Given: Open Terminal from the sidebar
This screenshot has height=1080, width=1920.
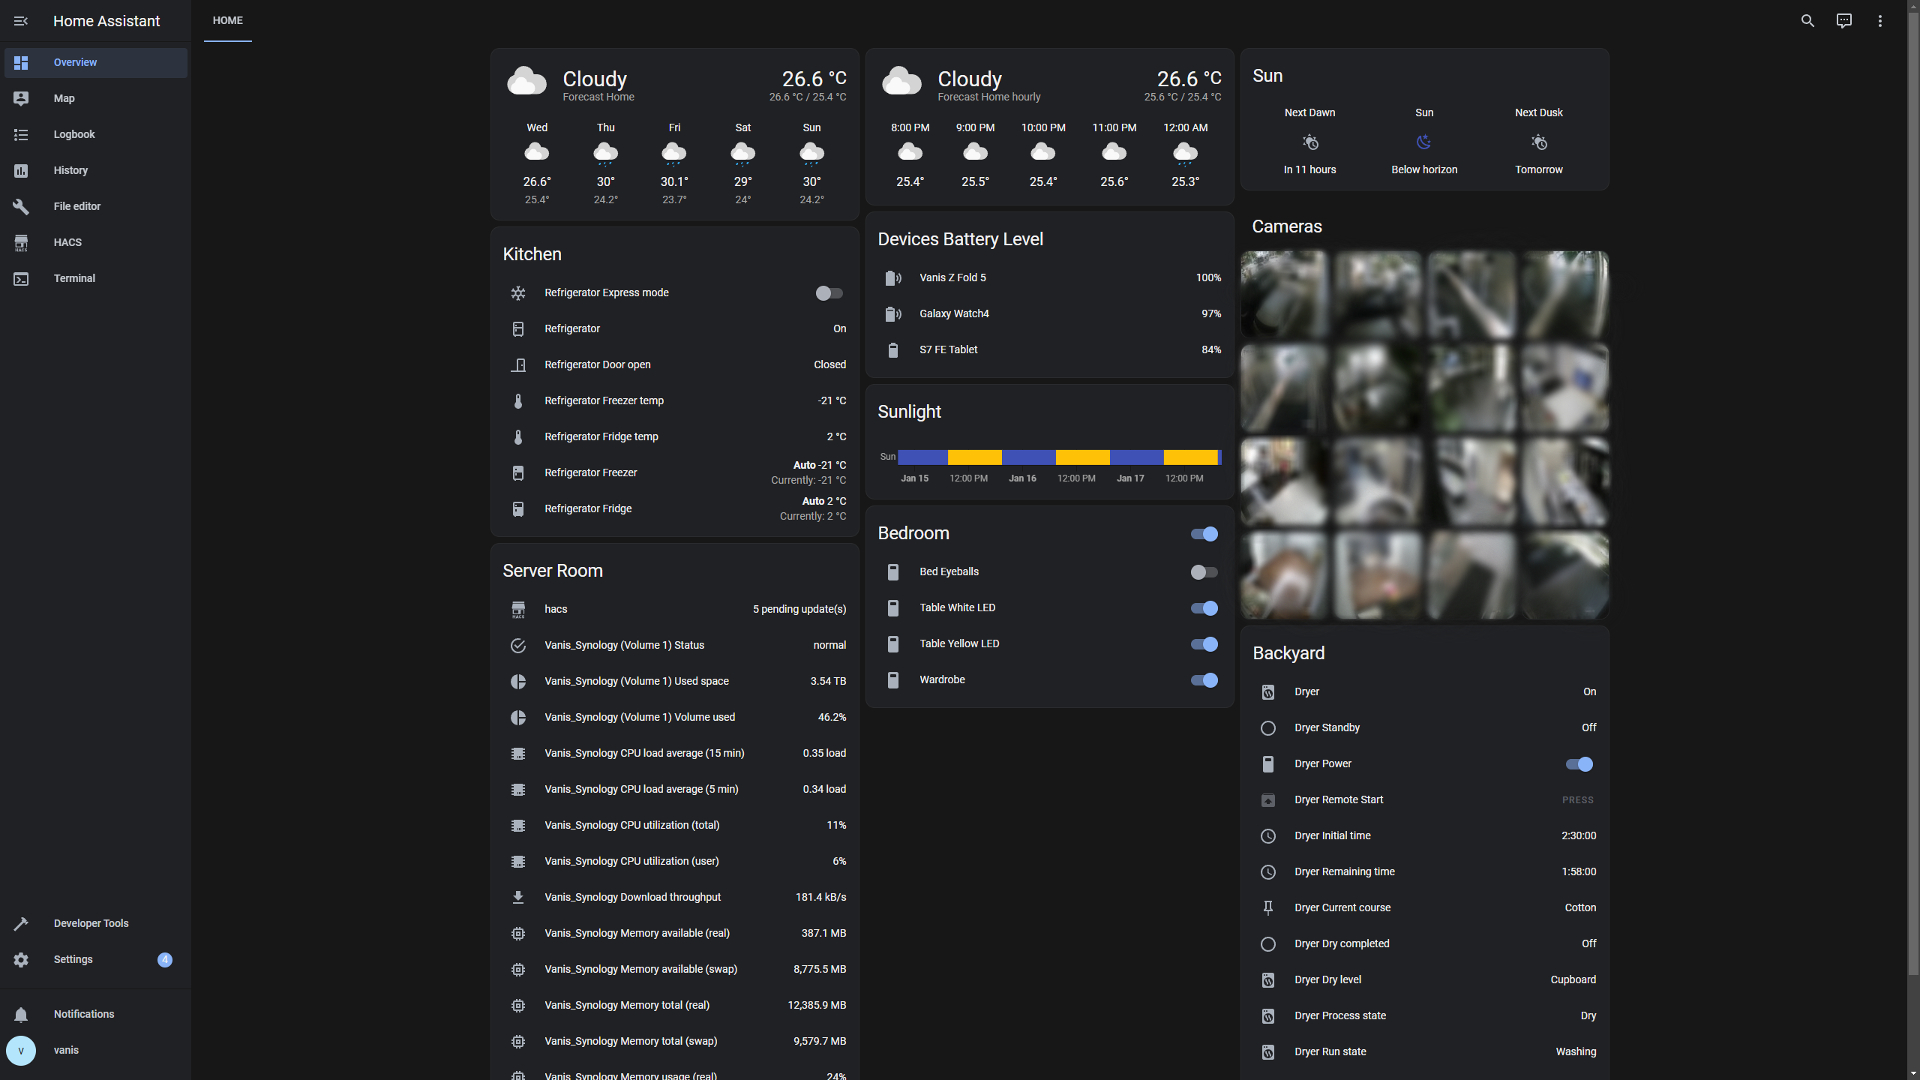Looking at the screenshot, I should (x=74, y=279).
